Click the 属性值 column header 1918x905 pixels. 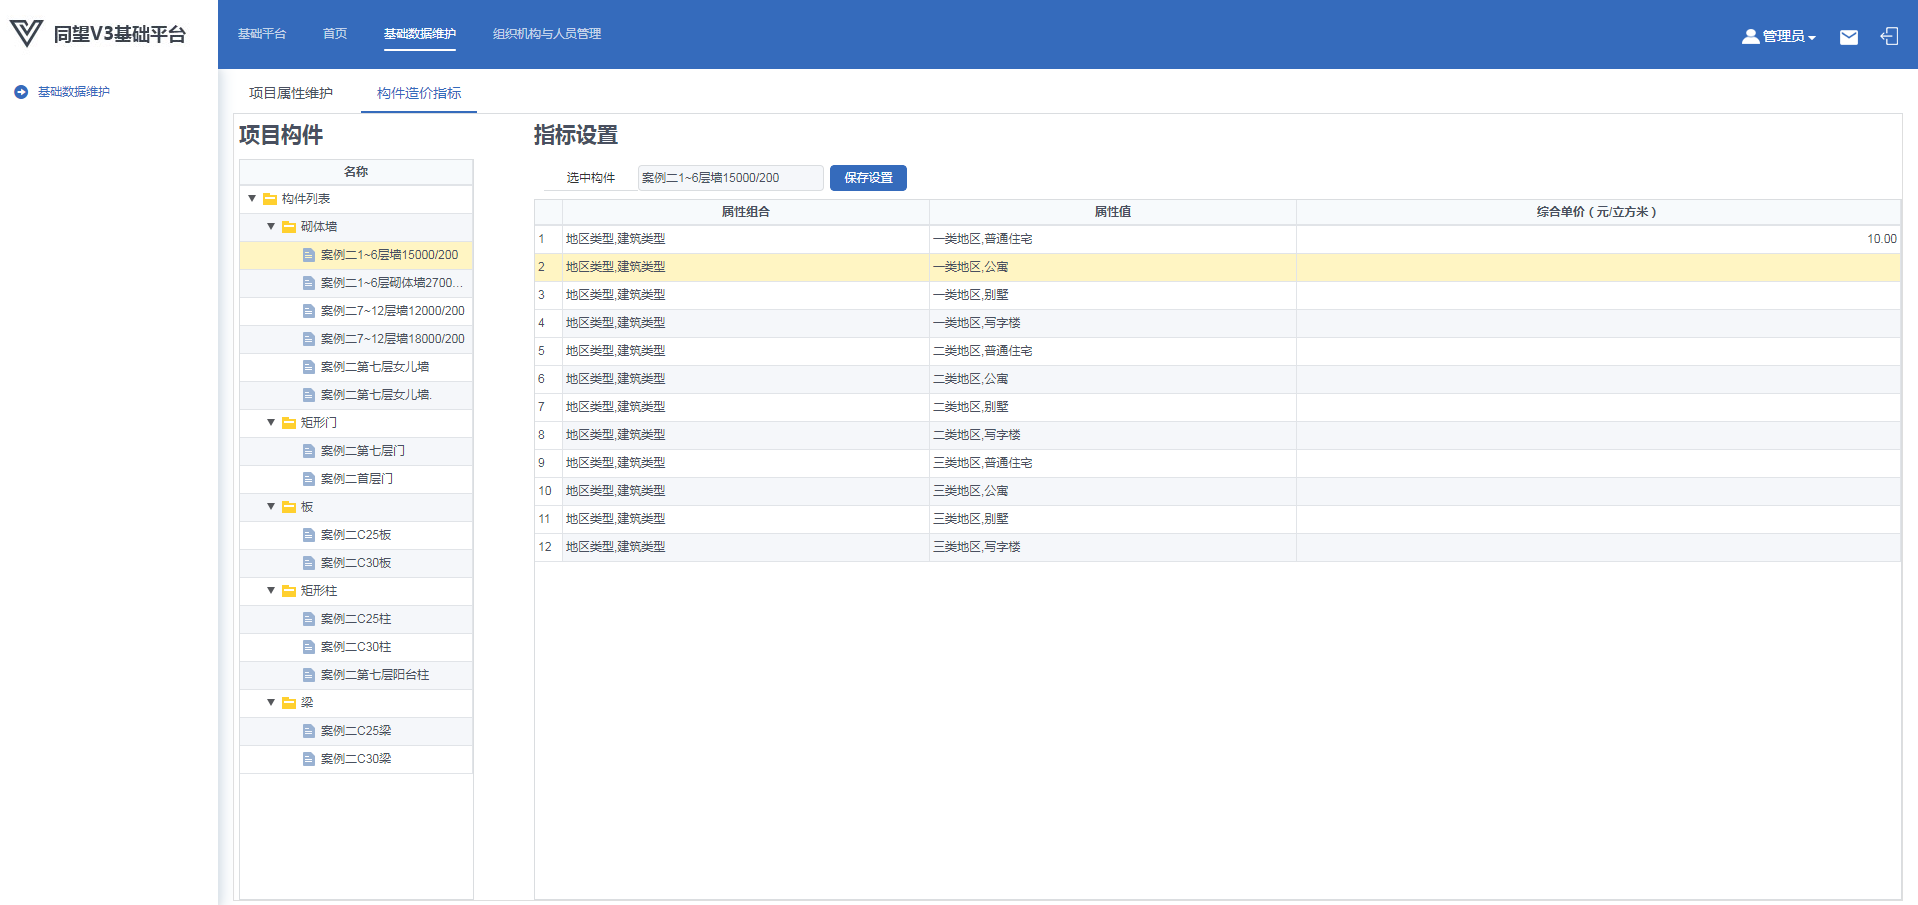point(1113,212)
